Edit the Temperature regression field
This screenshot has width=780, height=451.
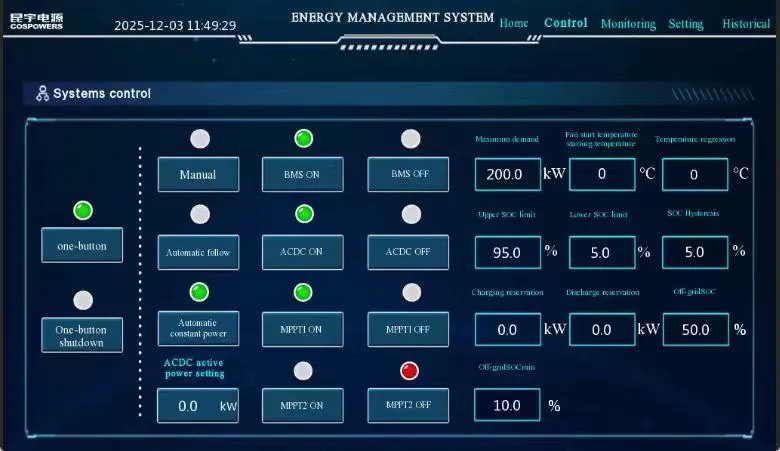click(x=695, y=175)
